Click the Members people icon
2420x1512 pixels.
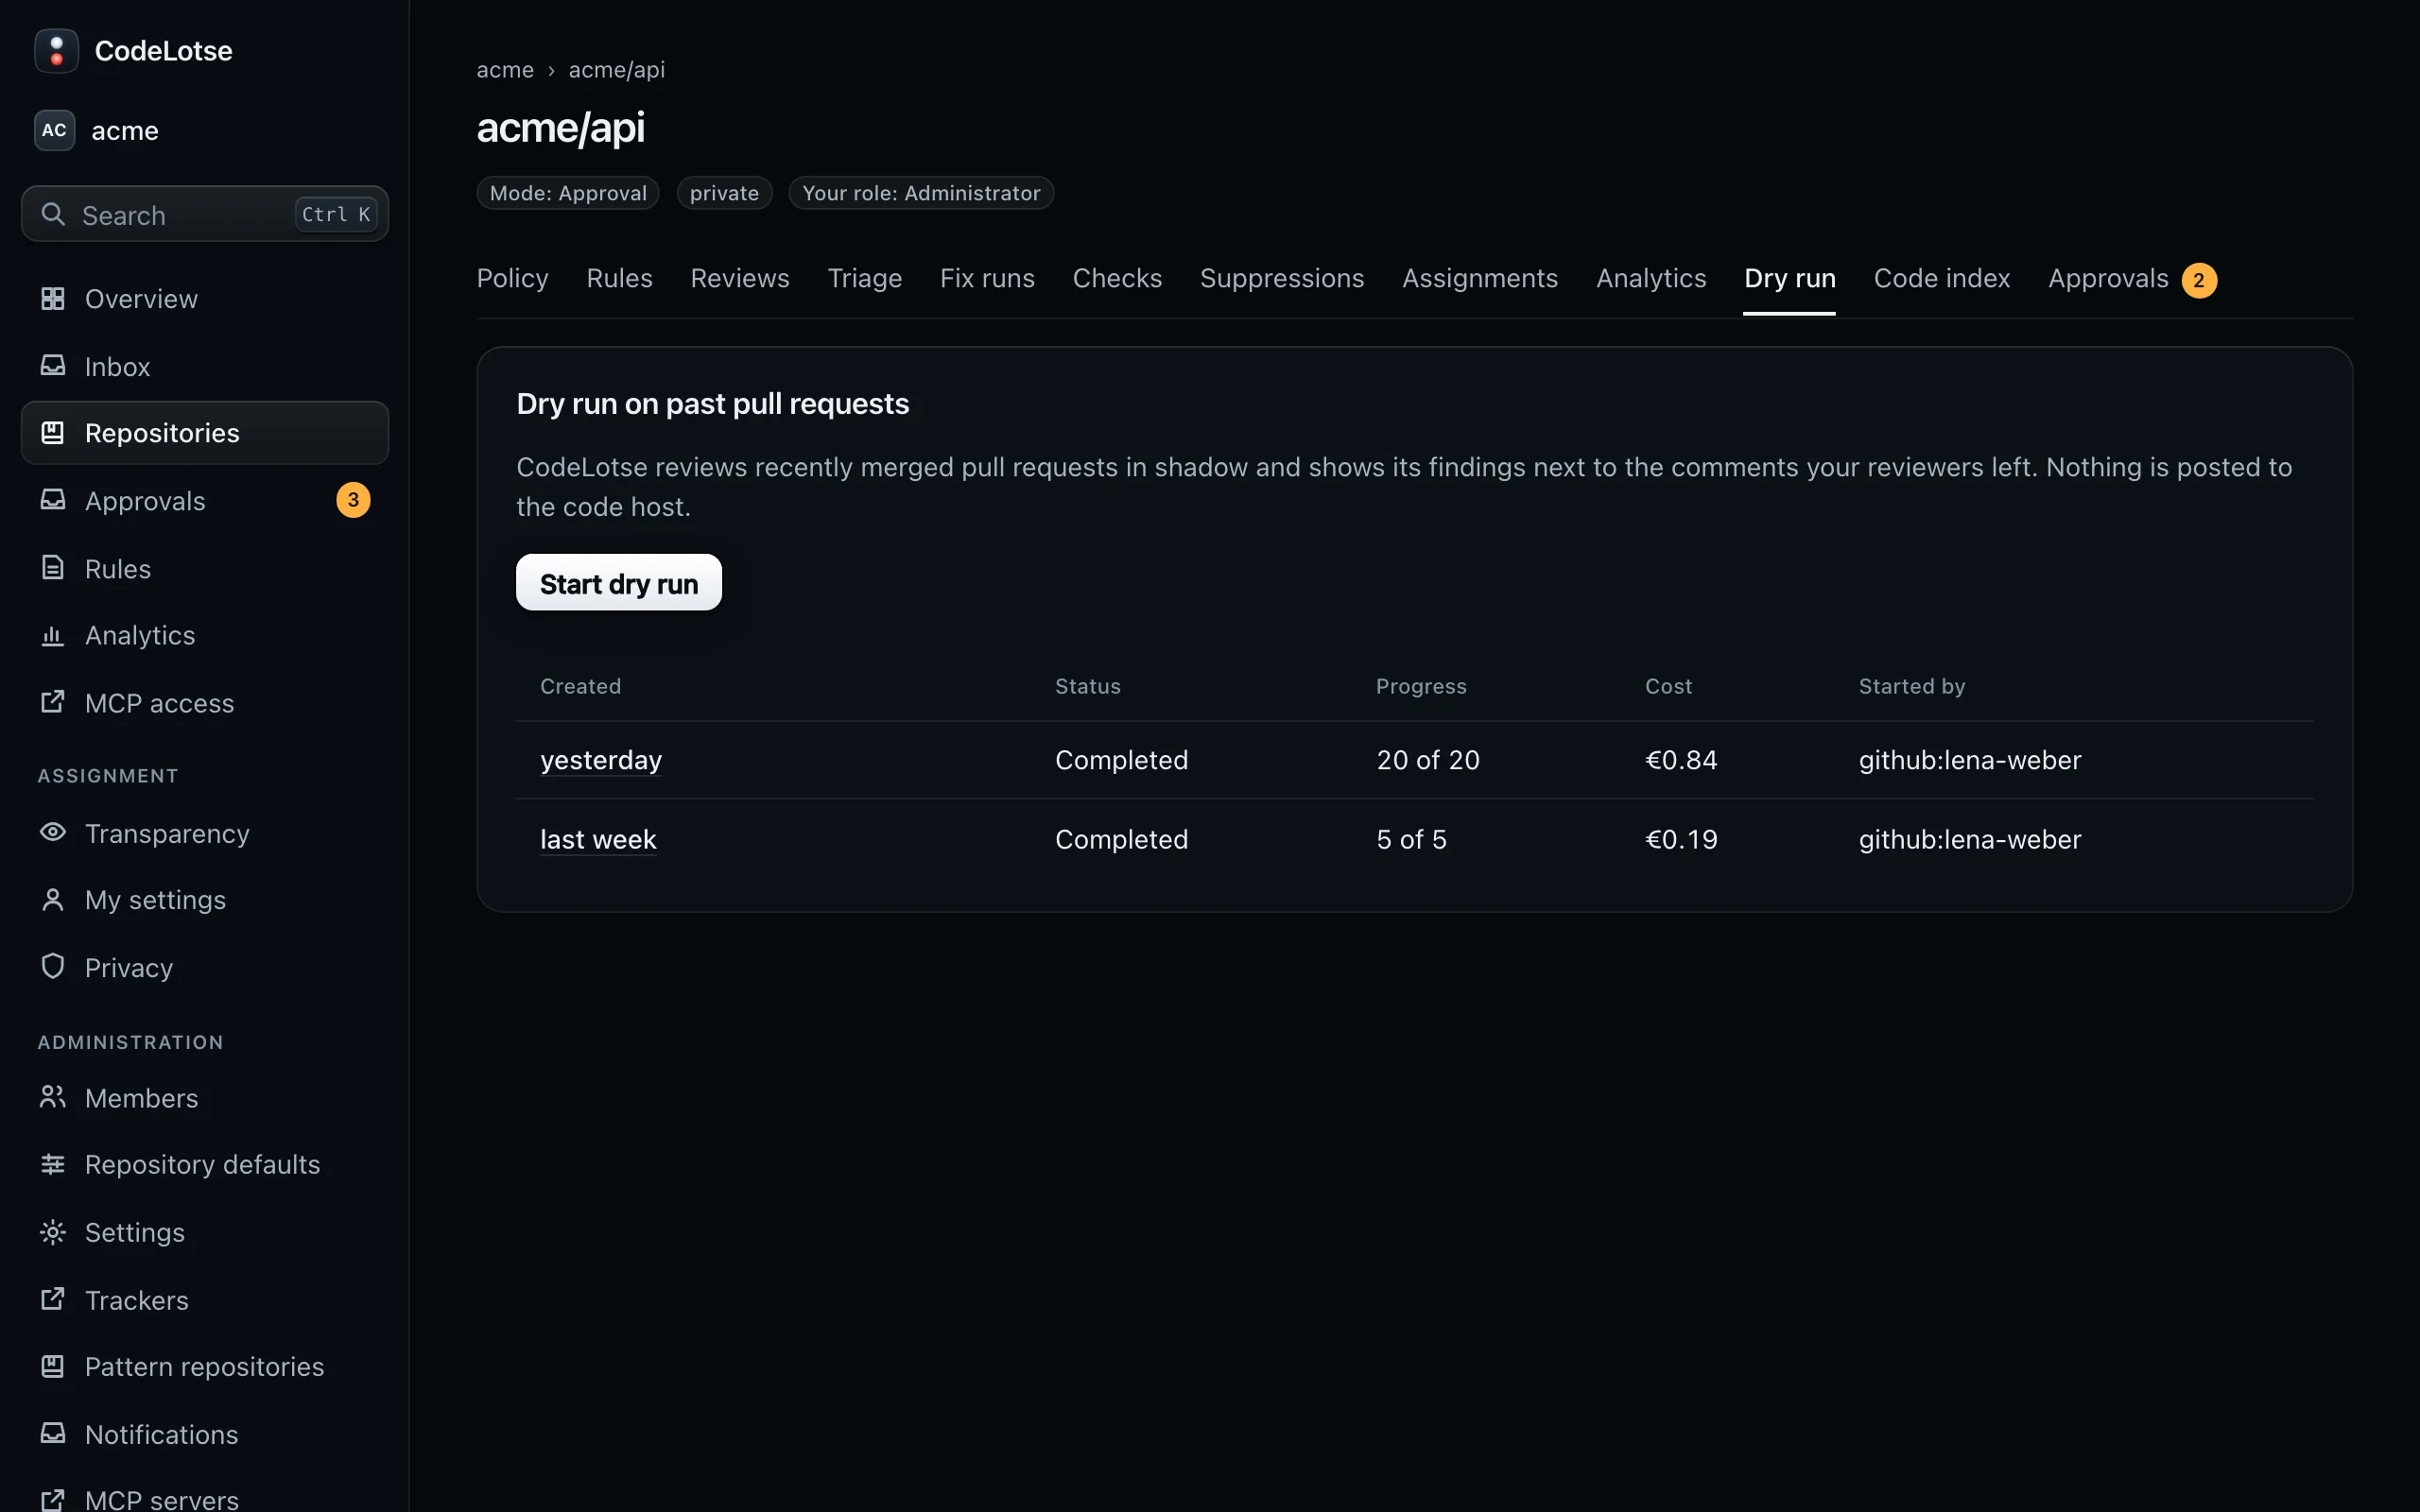(53, 1097)
